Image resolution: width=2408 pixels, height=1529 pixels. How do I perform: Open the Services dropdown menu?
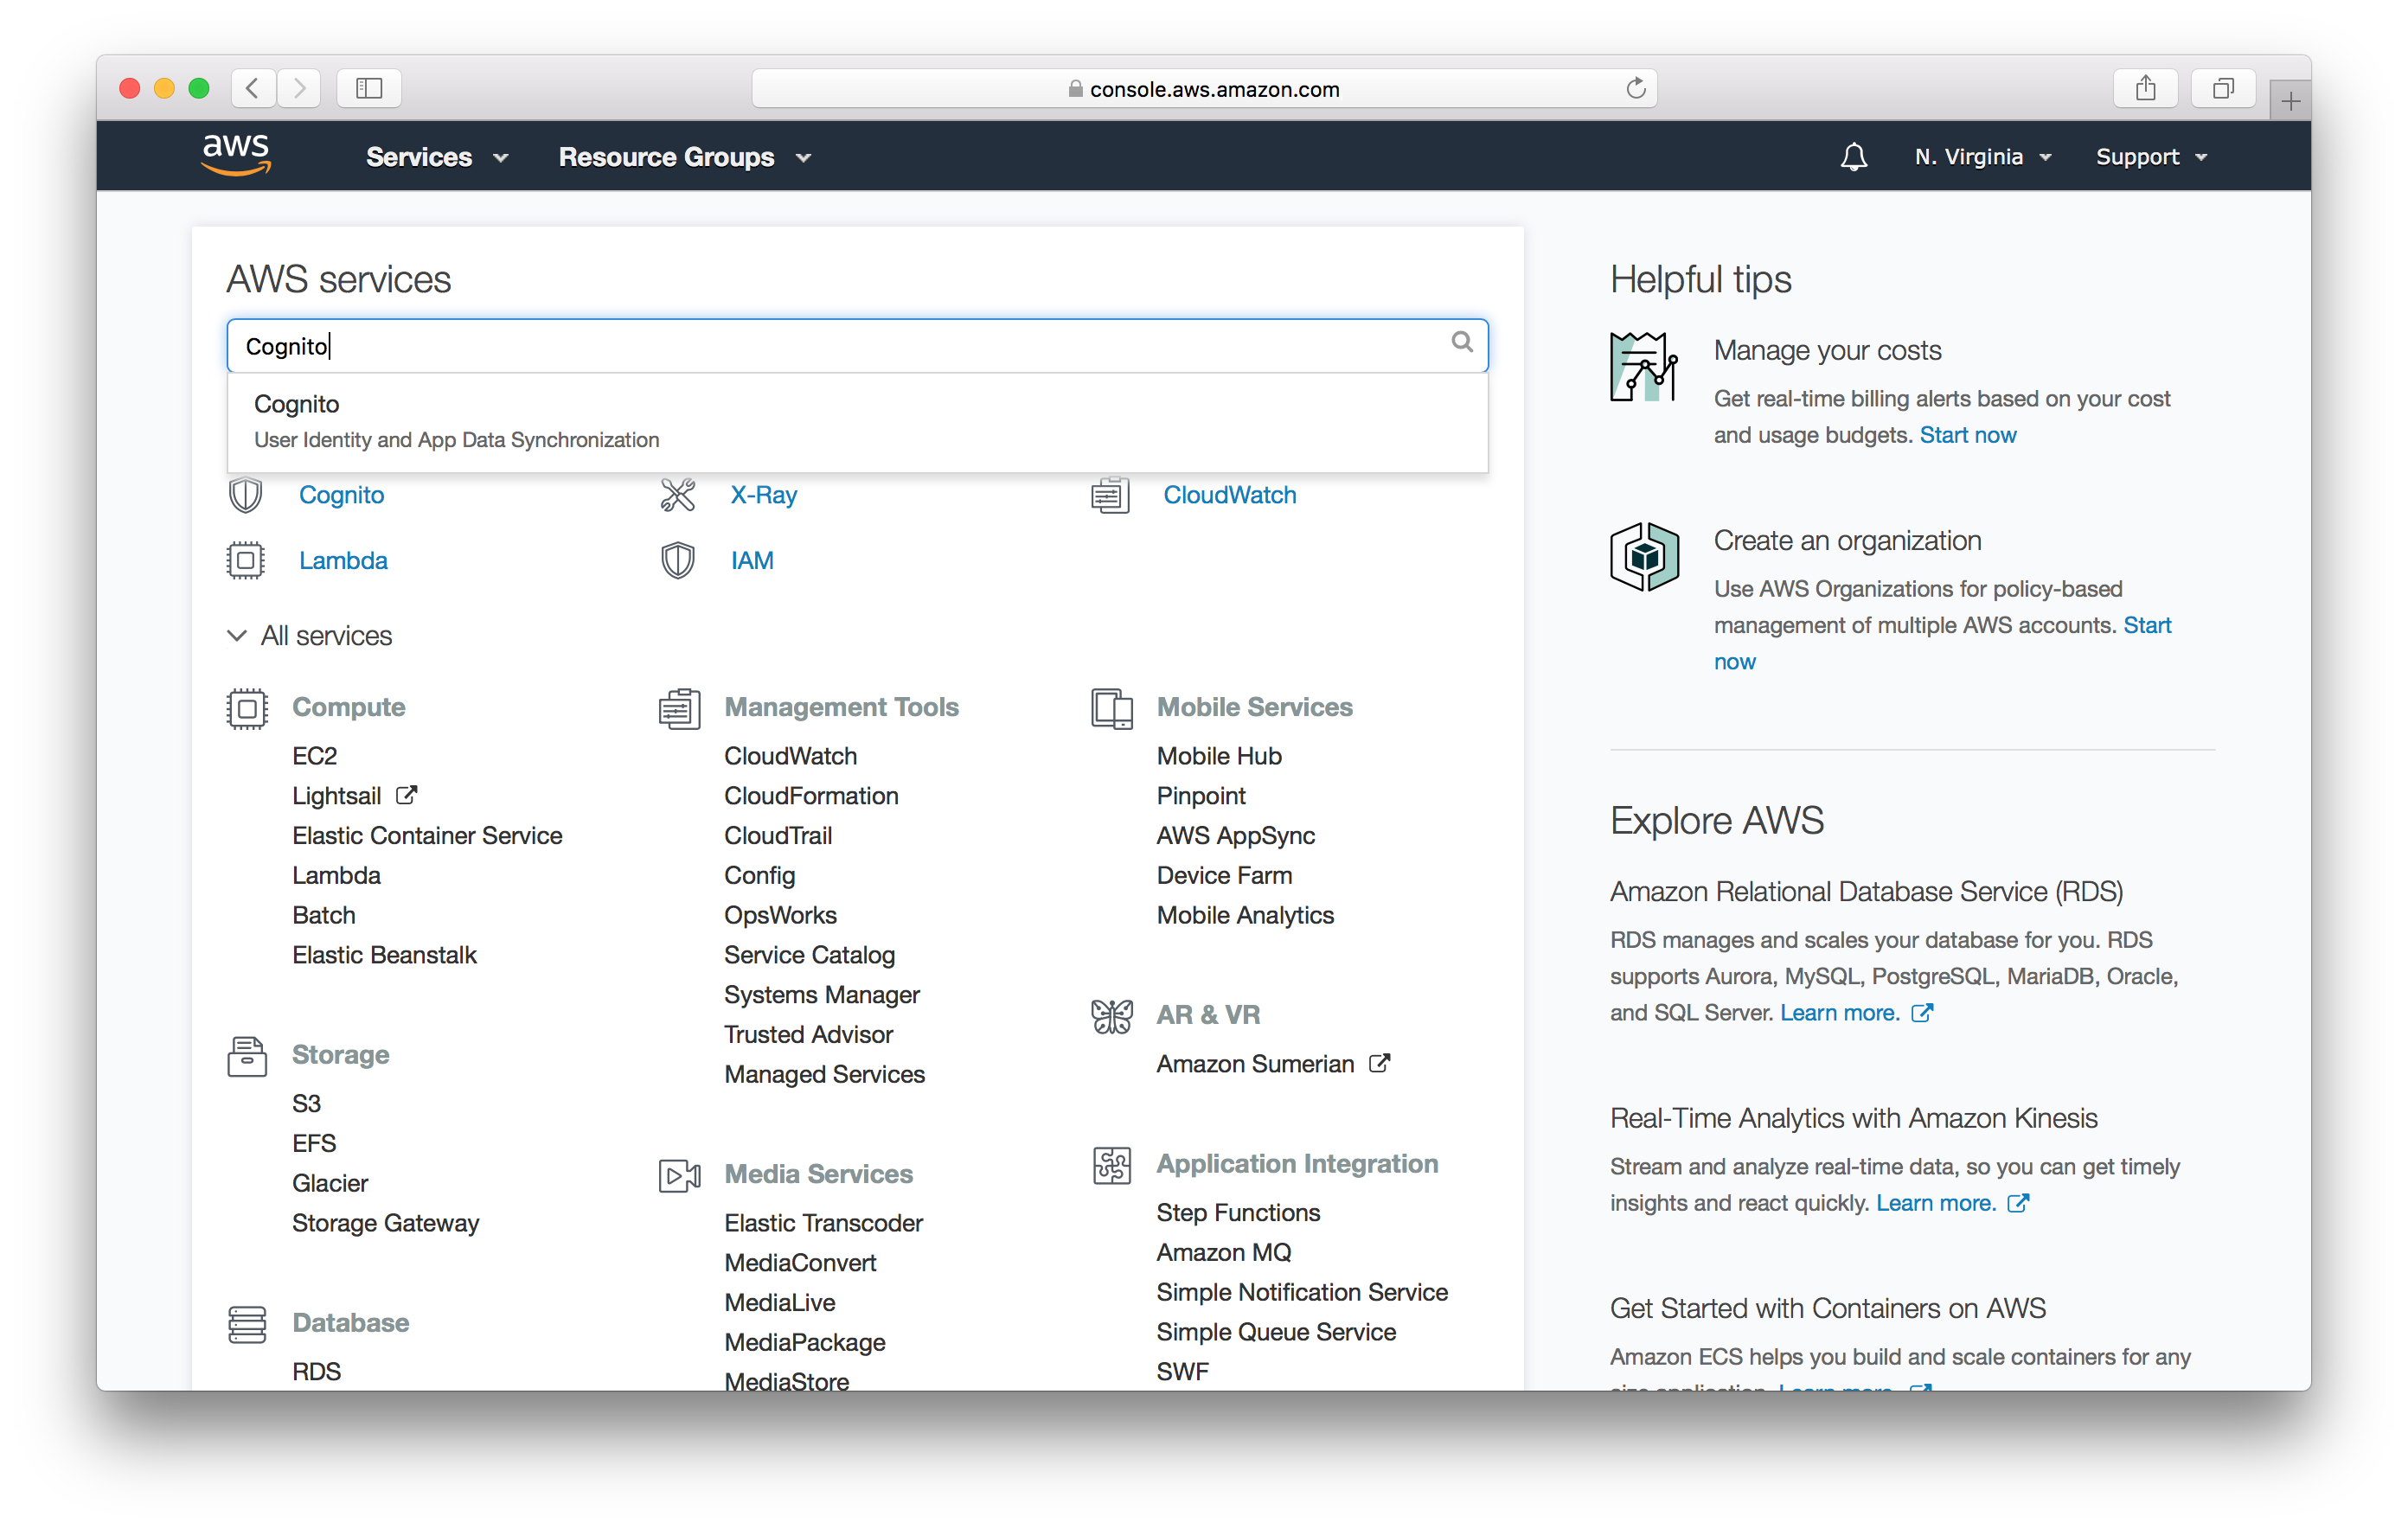pos(428,157)
